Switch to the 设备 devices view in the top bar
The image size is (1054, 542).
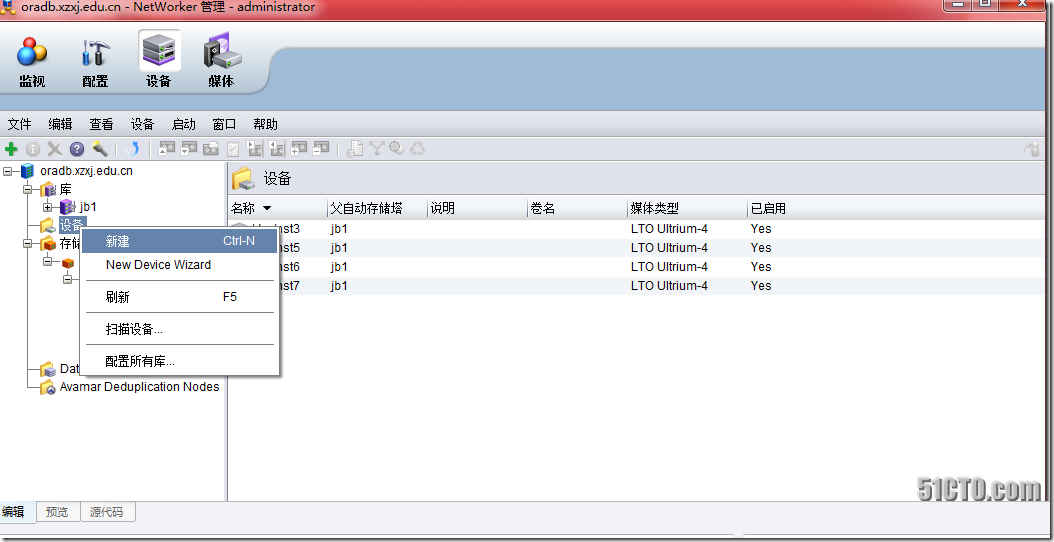159,61
